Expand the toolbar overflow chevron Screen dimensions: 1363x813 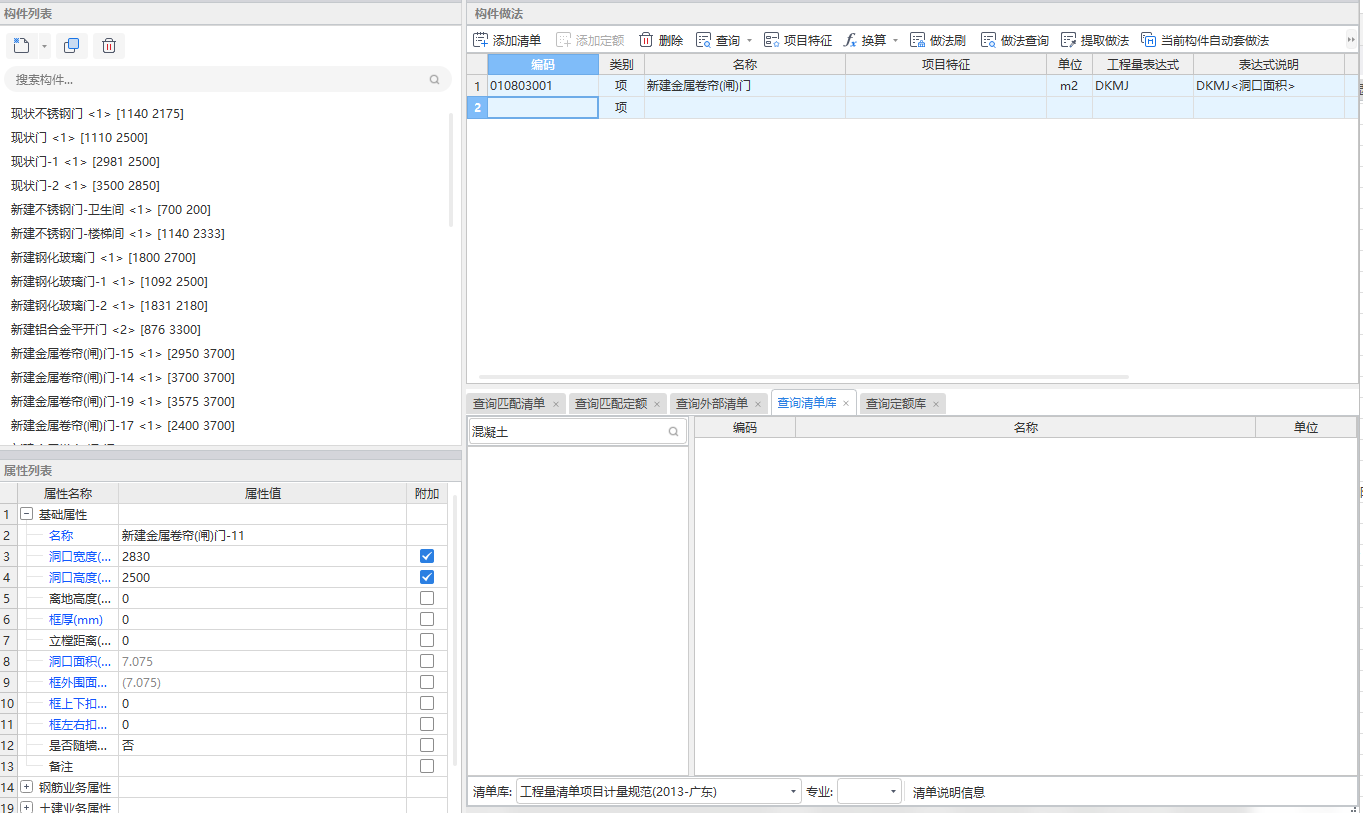[x=1352, y=40]
